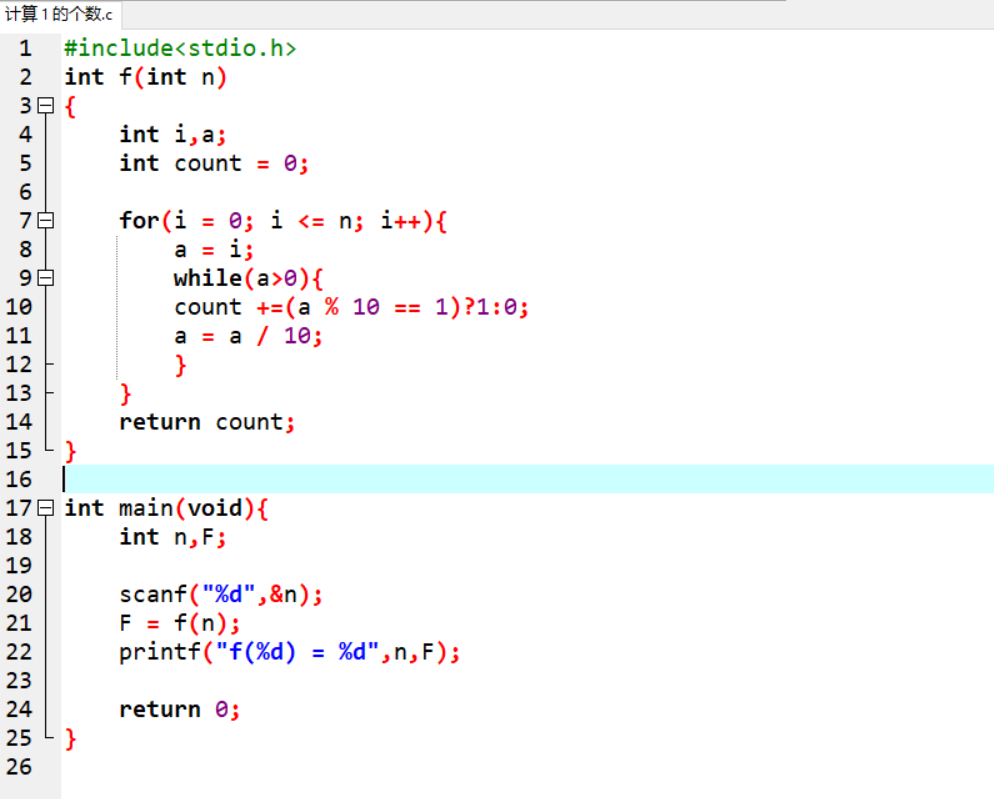994x799 pixels.
Task: Click the for loop header on line 7
Action: (283, 221)
